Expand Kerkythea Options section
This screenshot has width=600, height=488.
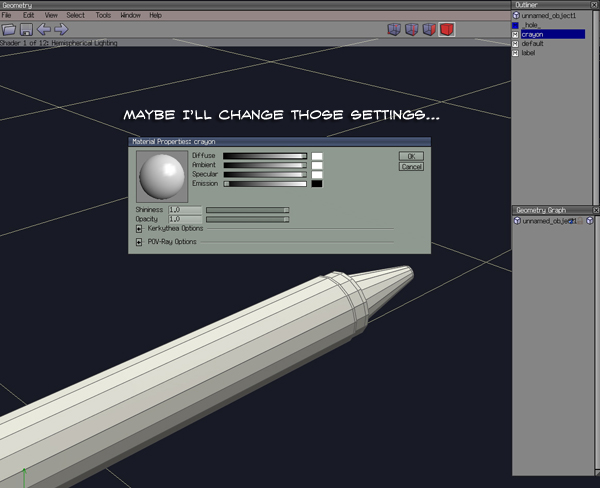(x=139, y=229)
